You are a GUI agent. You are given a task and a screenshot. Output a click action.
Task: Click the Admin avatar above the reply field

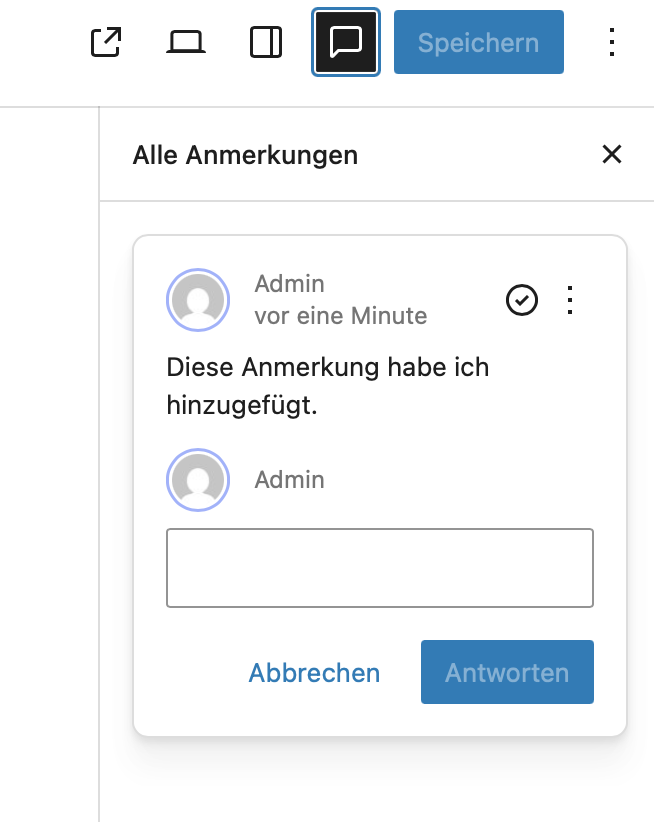tap(198, 480)
